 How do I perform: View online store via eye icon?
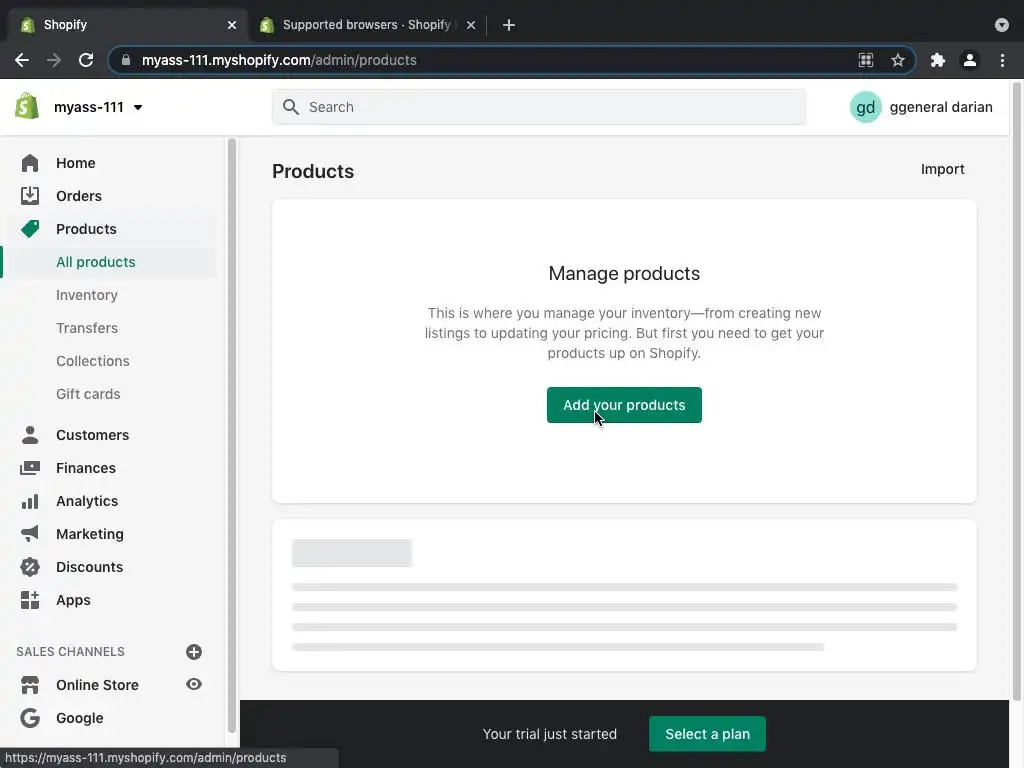194,684
